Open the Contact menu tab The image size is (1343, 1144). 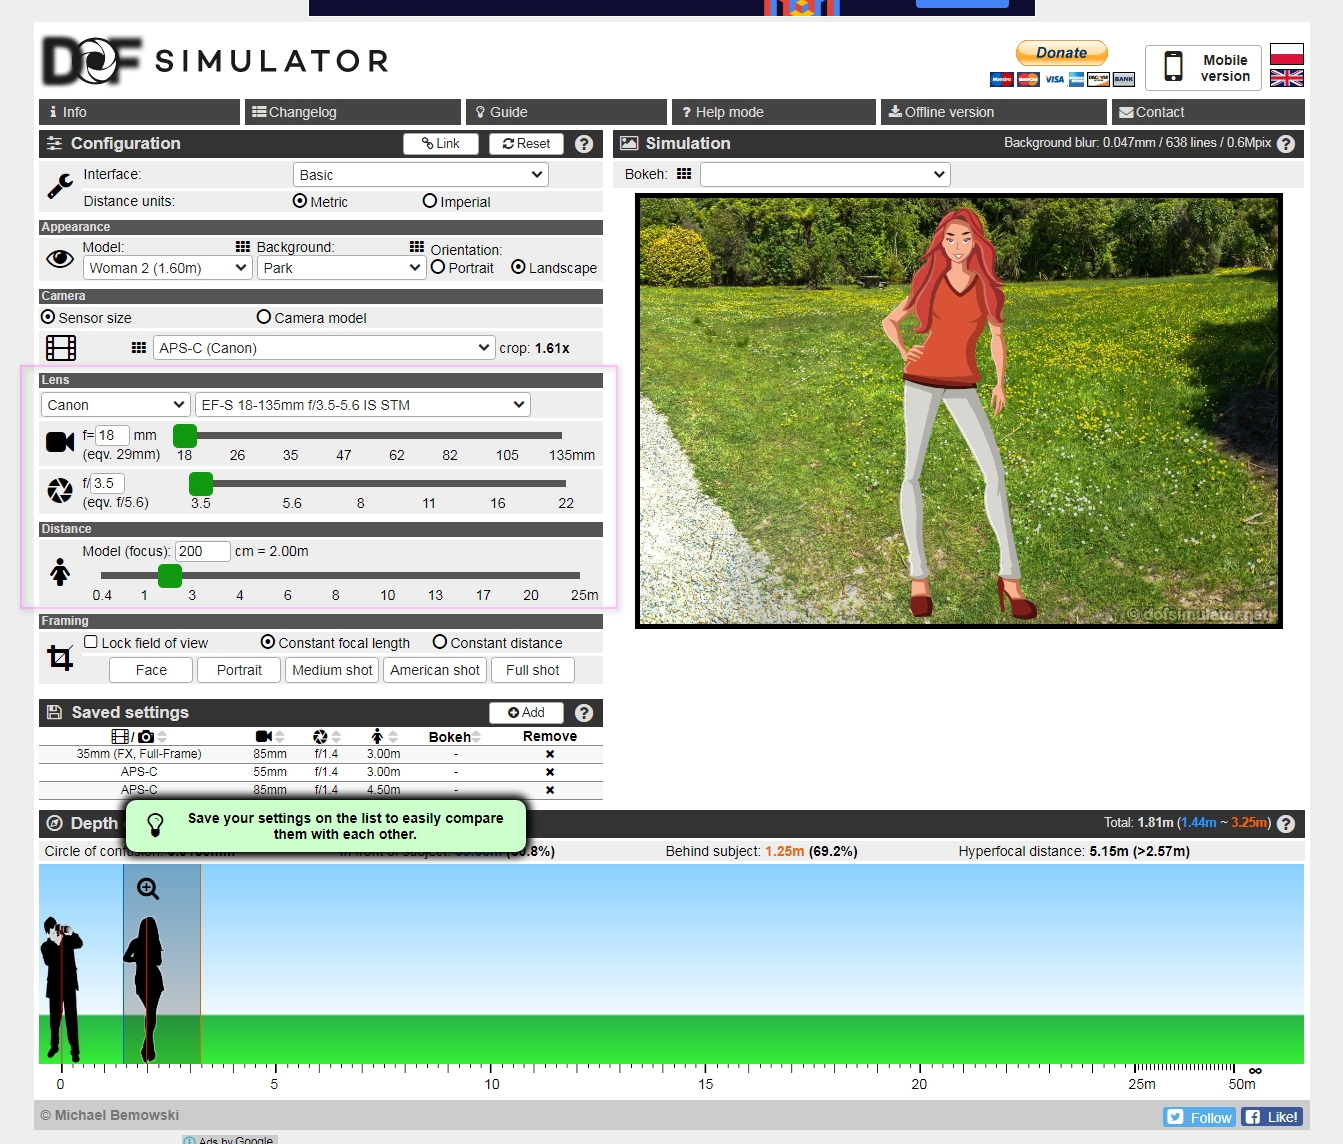(x=1208, y=112)
